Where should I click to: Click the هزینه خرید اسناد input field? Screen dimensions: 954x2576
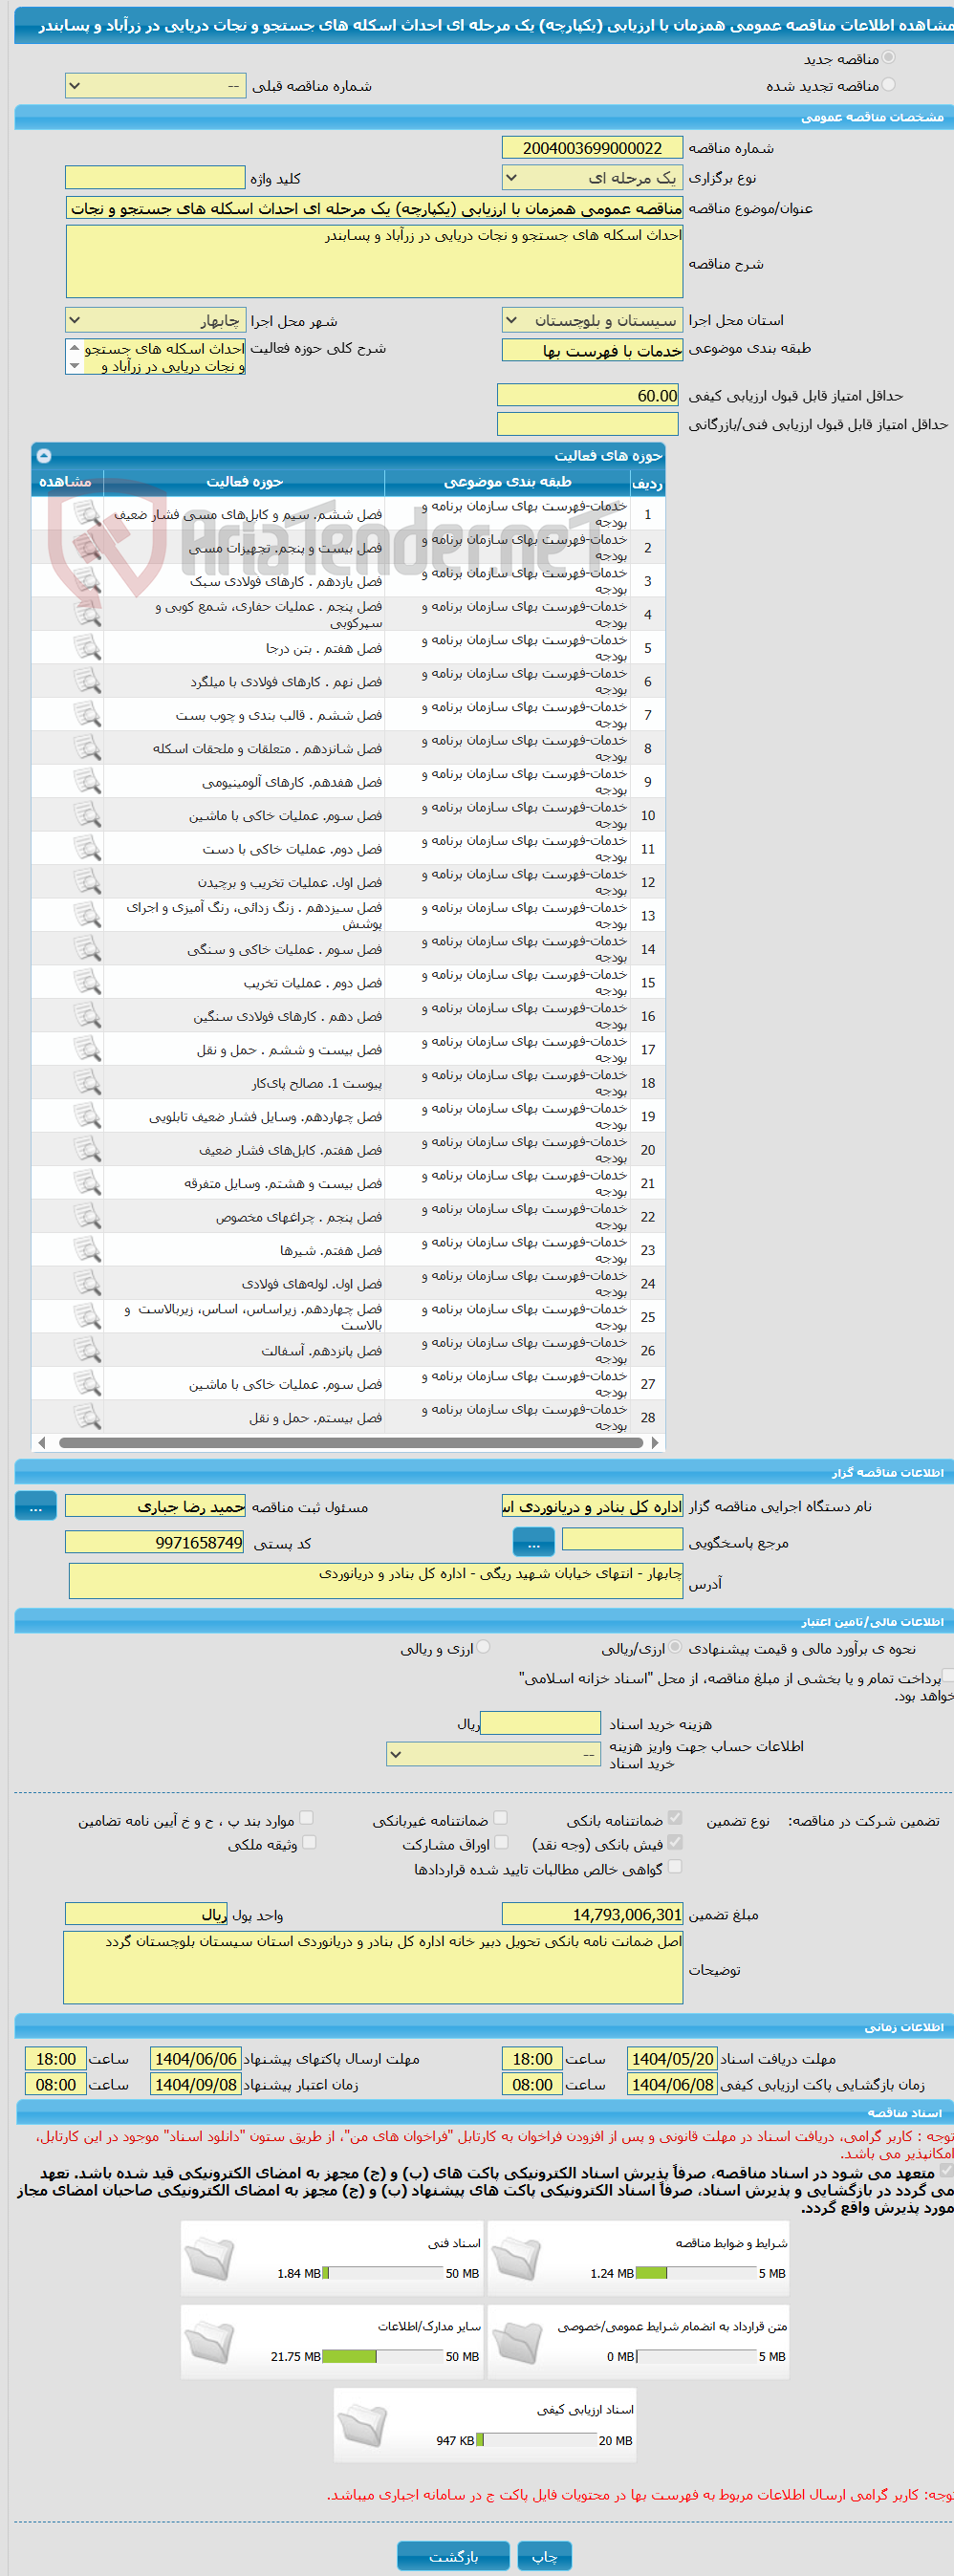541,1723
